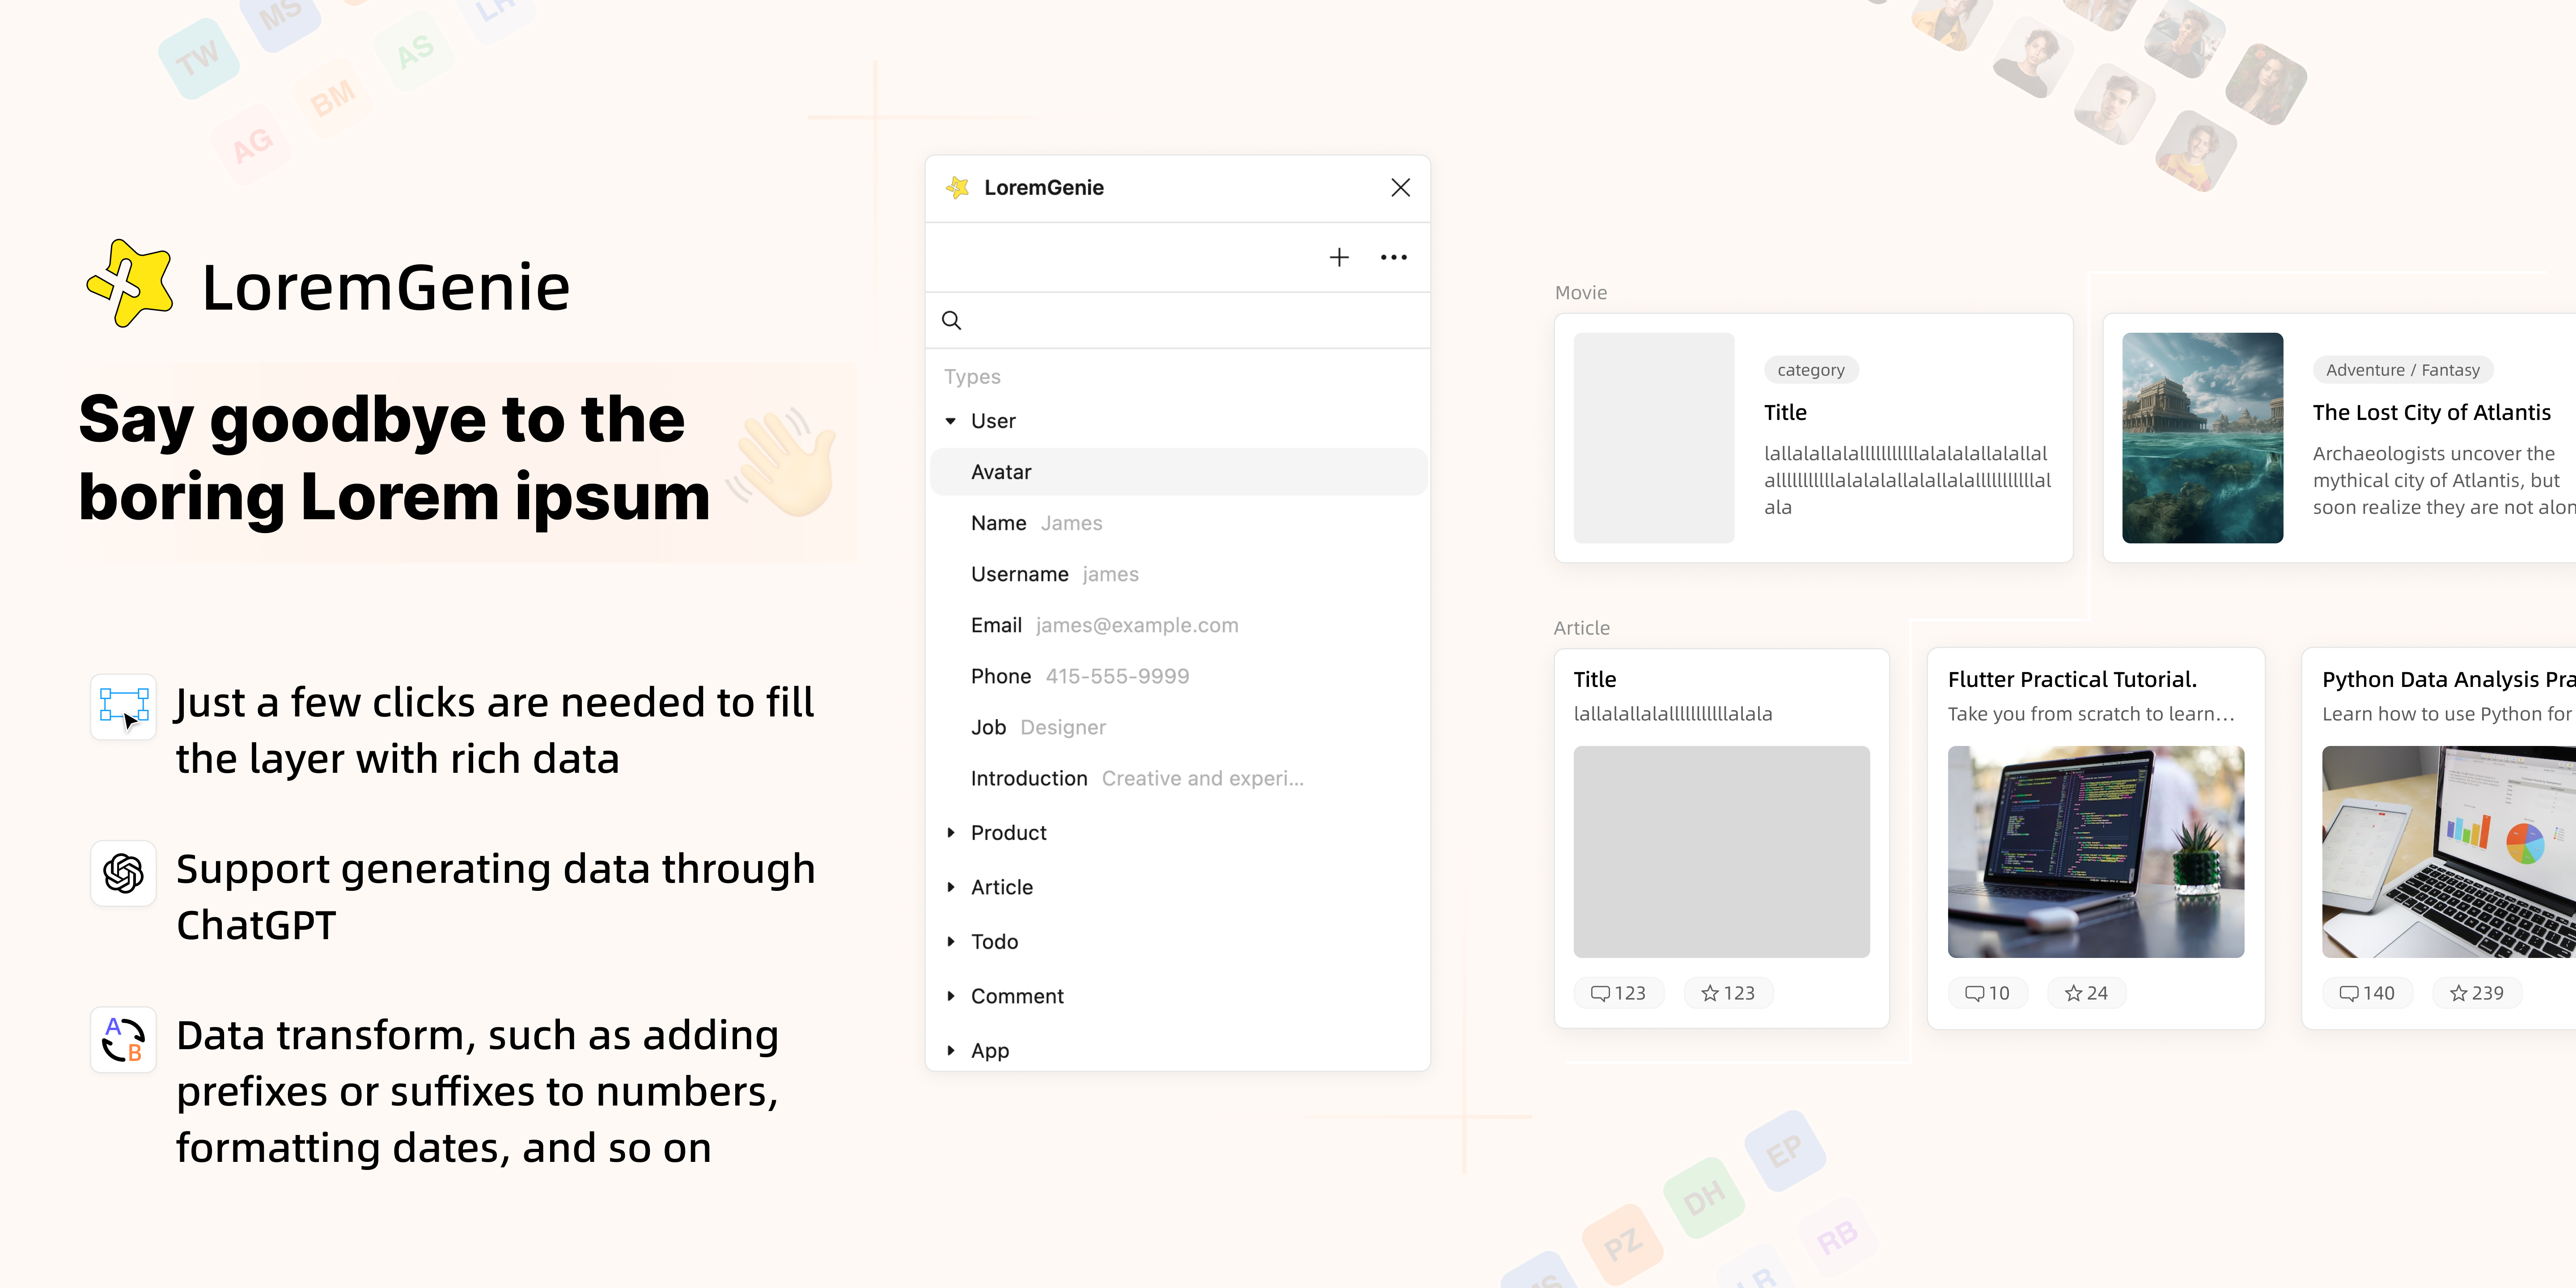Expand the Product type group

[x=951, y=833]
